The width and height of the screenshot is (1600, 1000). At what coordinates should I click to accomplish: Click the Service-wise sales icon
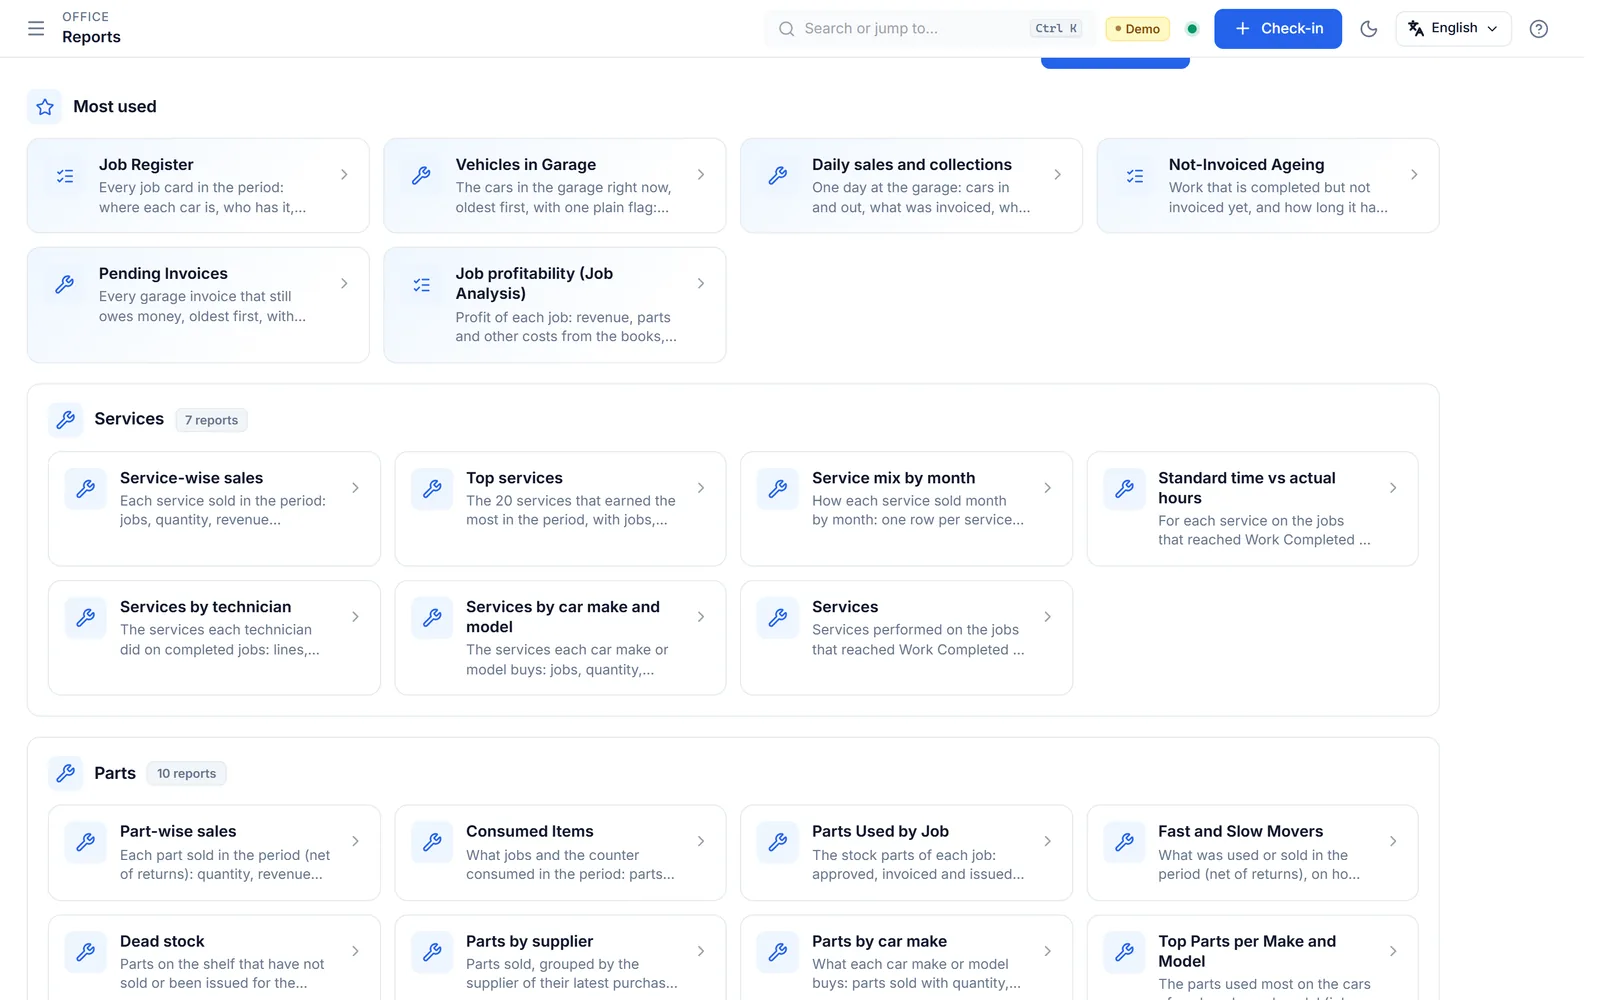pyautogui.click(x=86, y=489)
